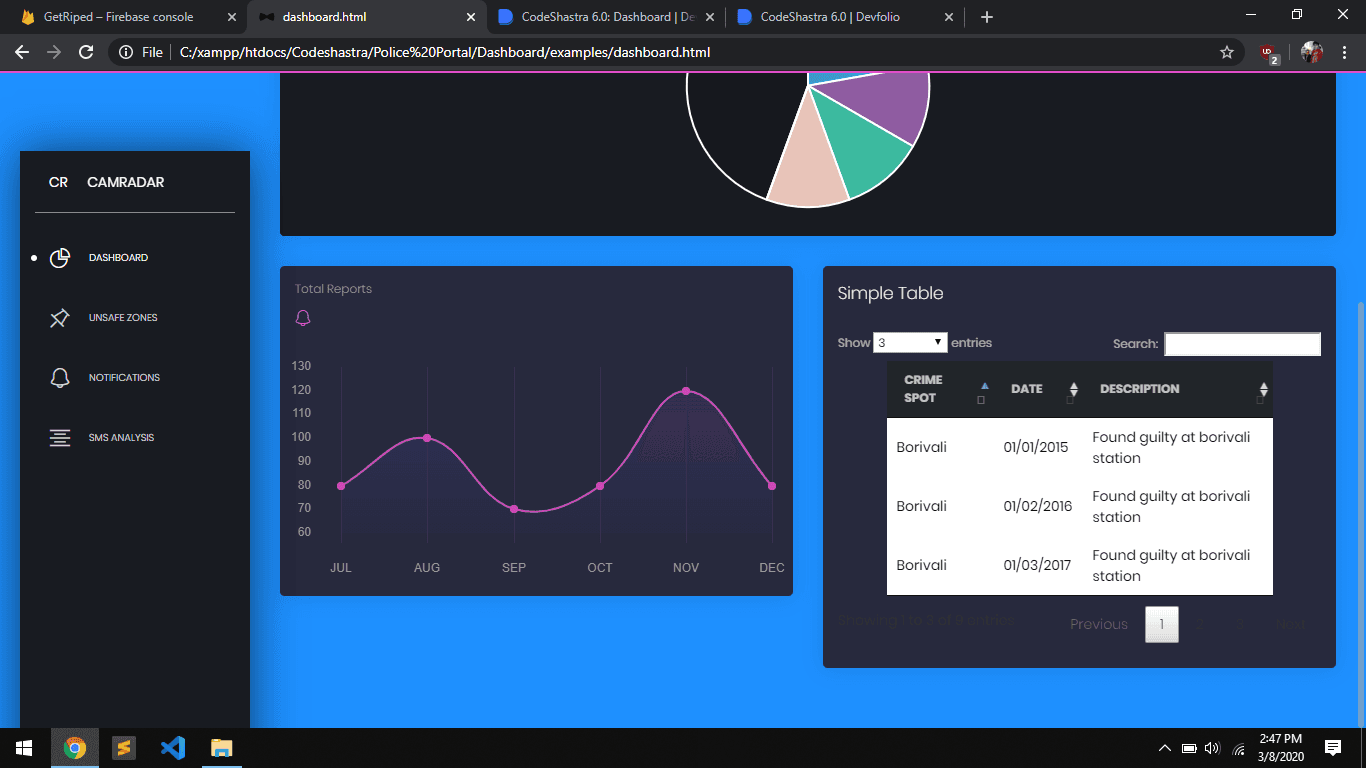The width and height of the screenshot is (1366, 768).
Task: Click the AUG data point on chart
Action: pos(427,438)
